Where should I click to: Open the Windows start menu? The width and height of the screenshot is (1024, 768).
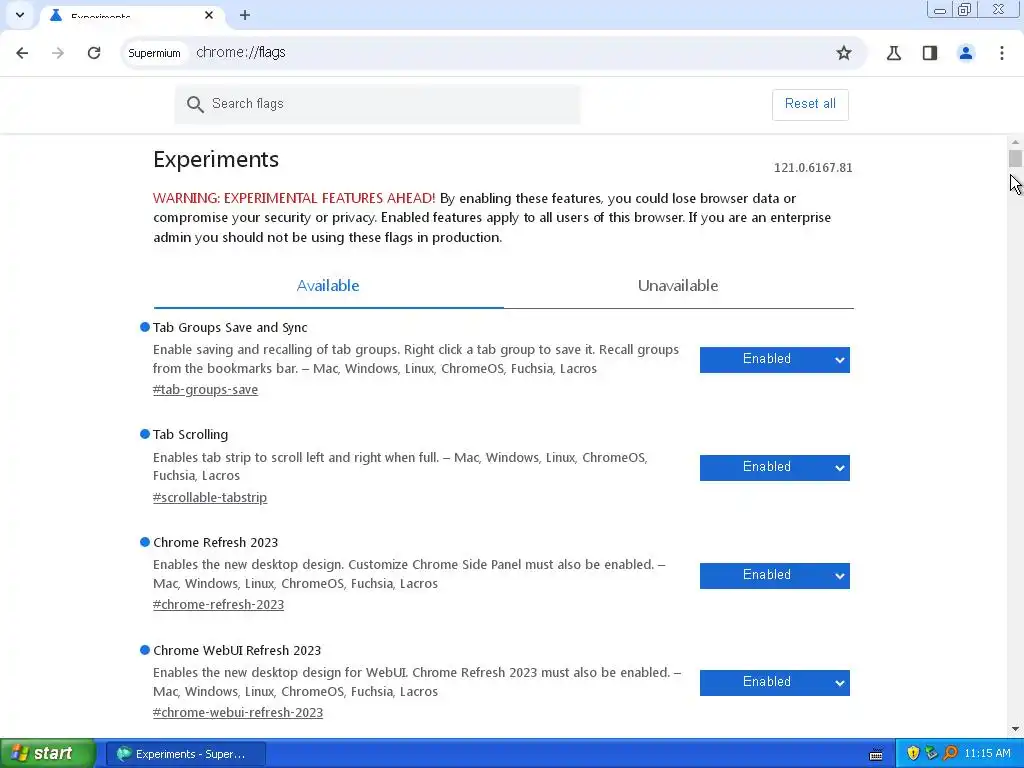click(47, 753)
